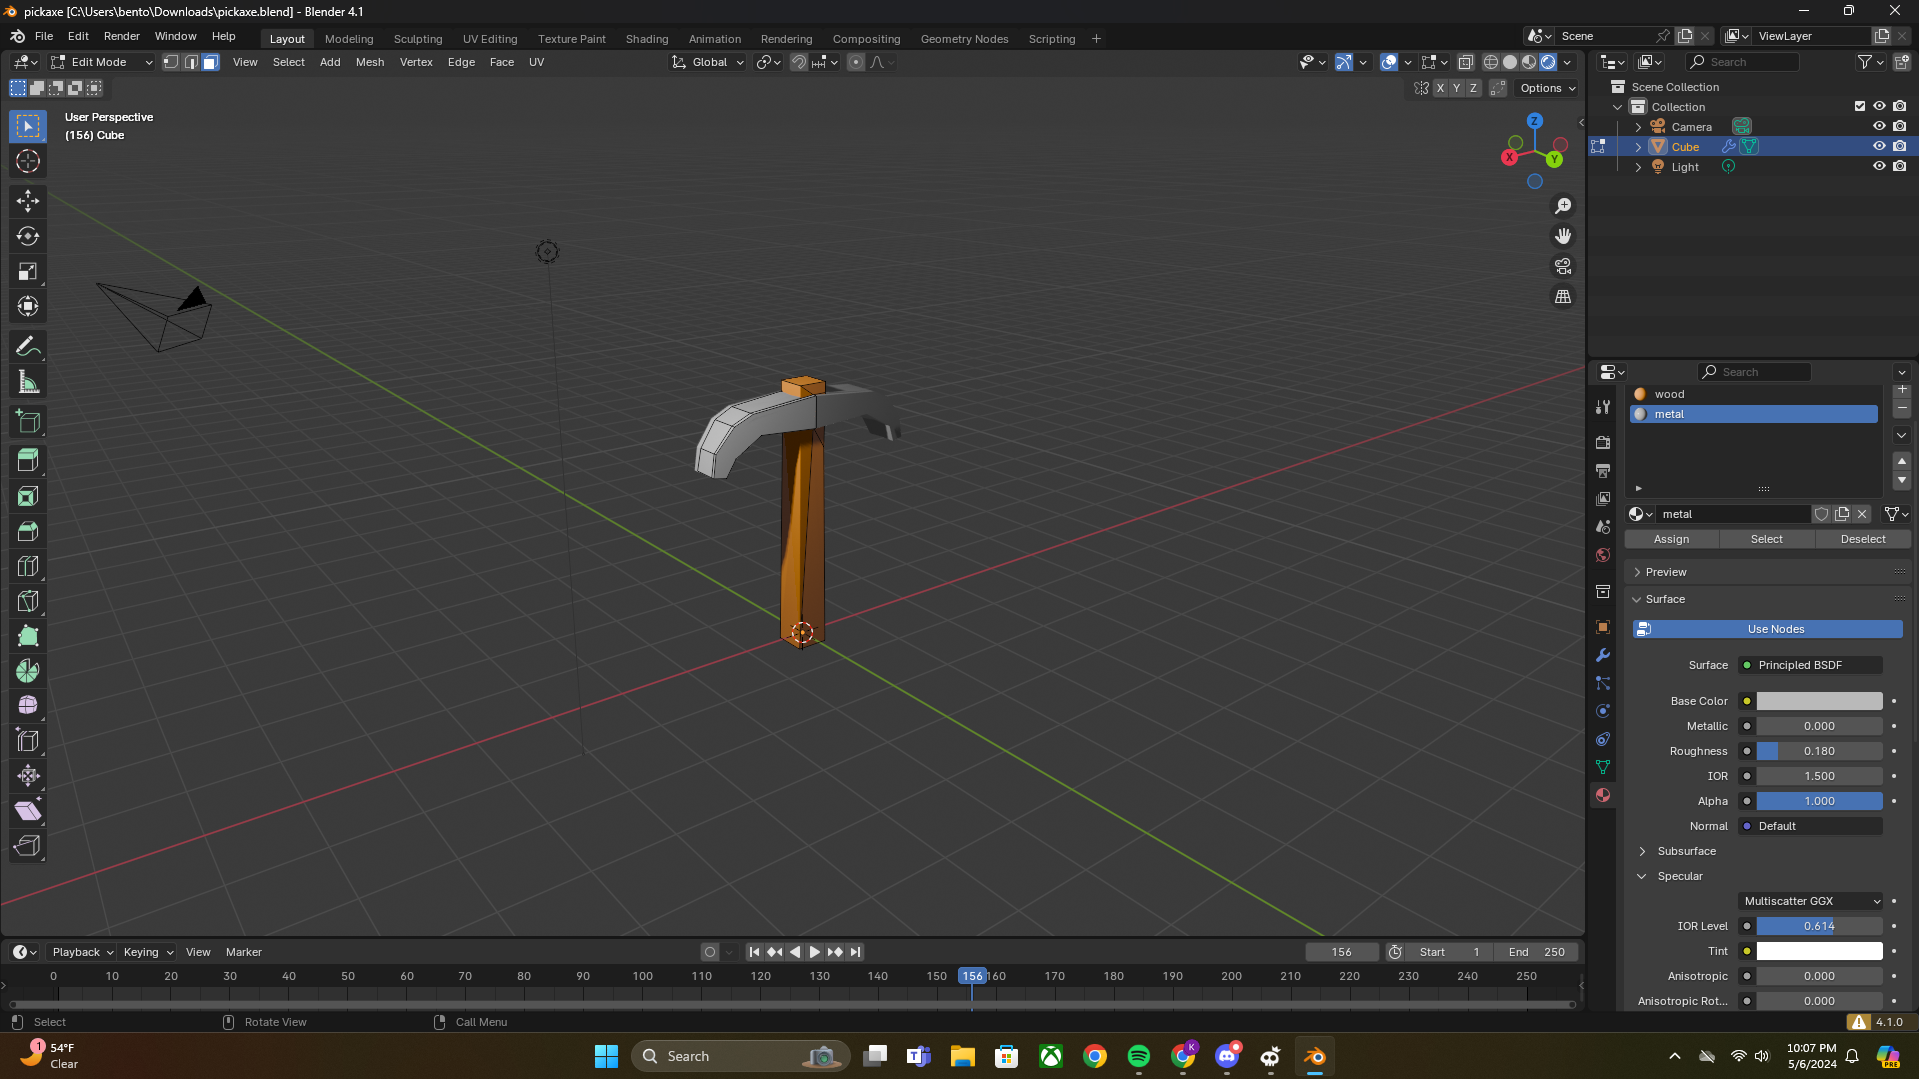The width and height of the screenshot is (1919, 1079).
Task: Select the Measure tool
Action: 28,382
